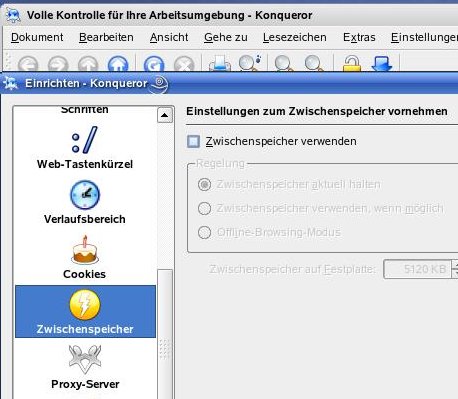Click the Konqueror window title icon
Image resolution: width=458 pixels, height=399 pixels.
(13, 15)
